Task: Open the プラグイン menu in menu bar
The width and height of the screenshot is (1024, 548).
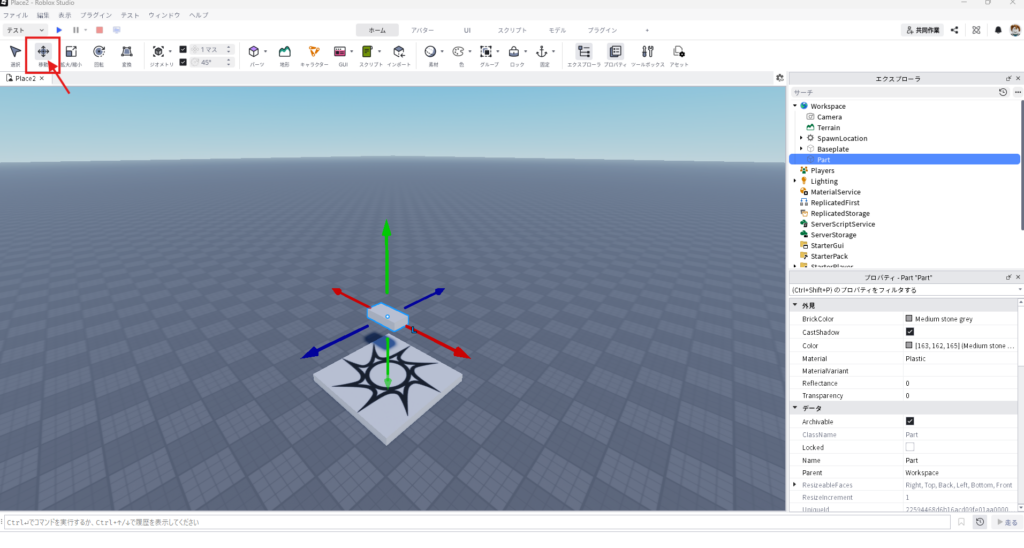Action: (x=96, y=16)
